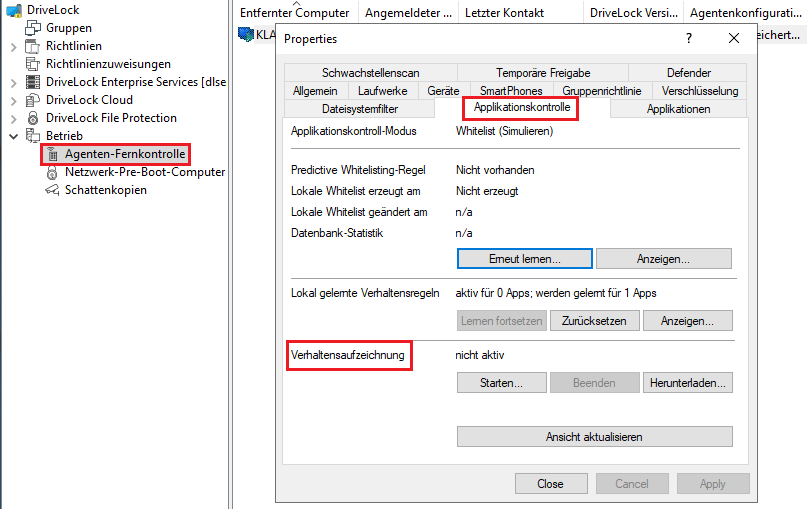Switch to the Laufwerke tab
This screenshot has width=807, height=509.
click(x=382, y=91)
